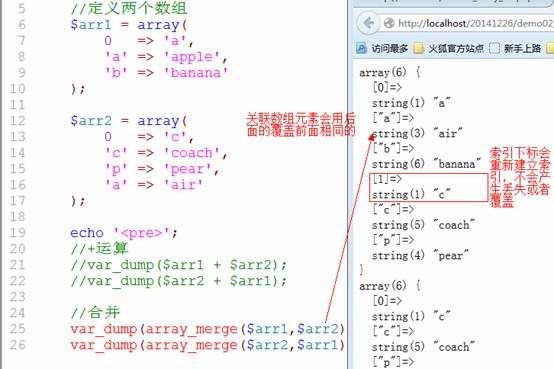Click the 访问最多 bookmark icon
554x369 pixels.
[361, 48]
